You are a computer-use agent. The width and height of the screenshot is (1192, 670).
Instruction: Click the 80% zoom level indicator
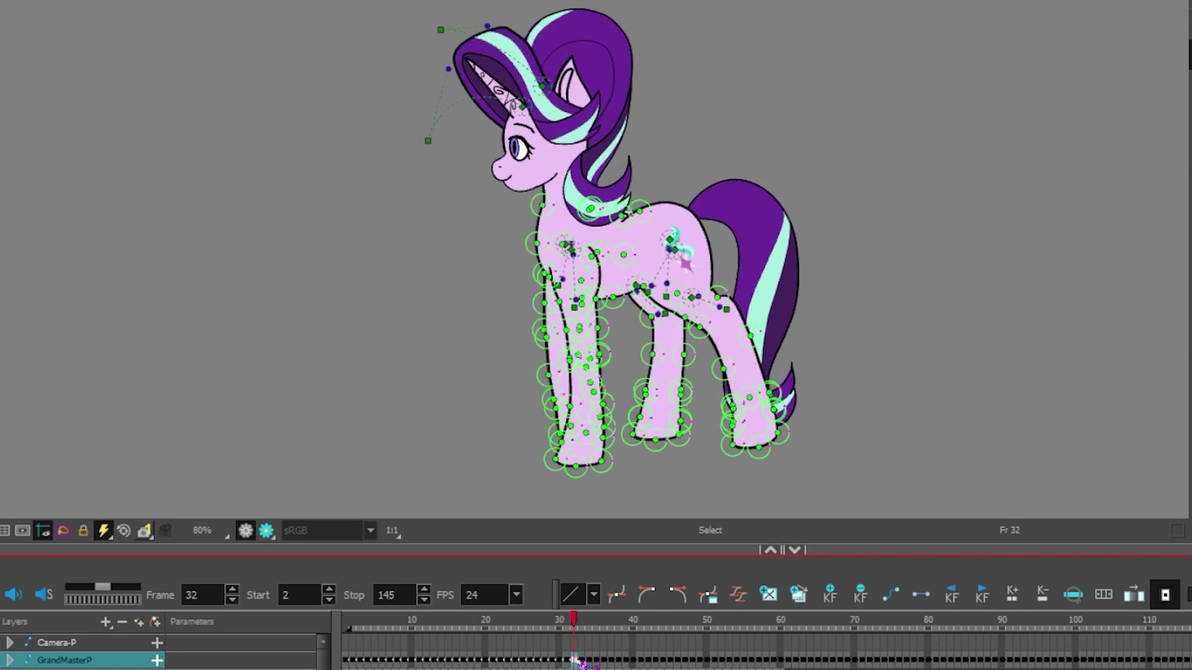coord(203,531)
